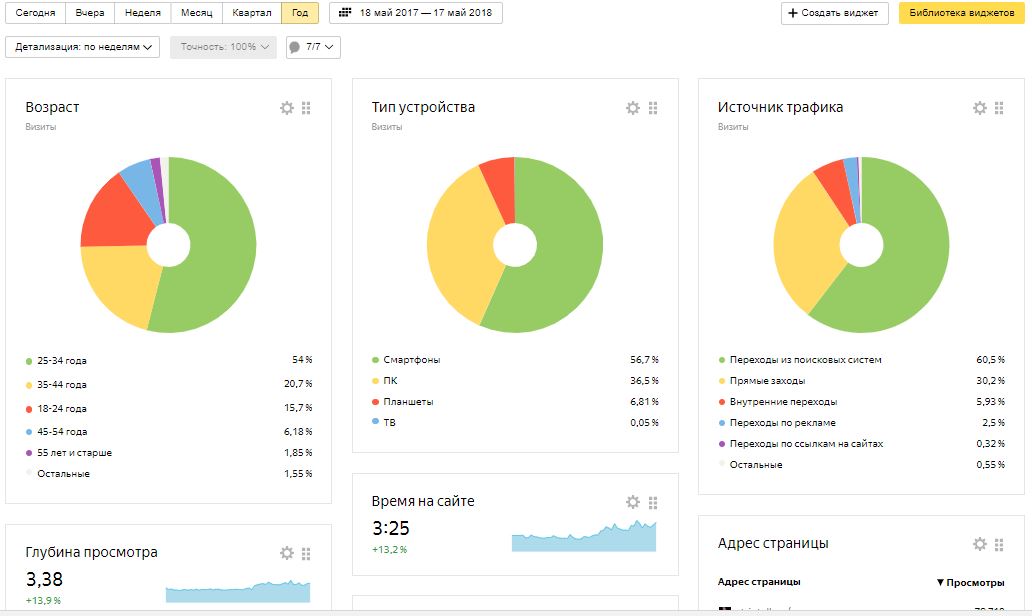
Task: Click the Остальные label in Возраст
Action: (63, 474)
